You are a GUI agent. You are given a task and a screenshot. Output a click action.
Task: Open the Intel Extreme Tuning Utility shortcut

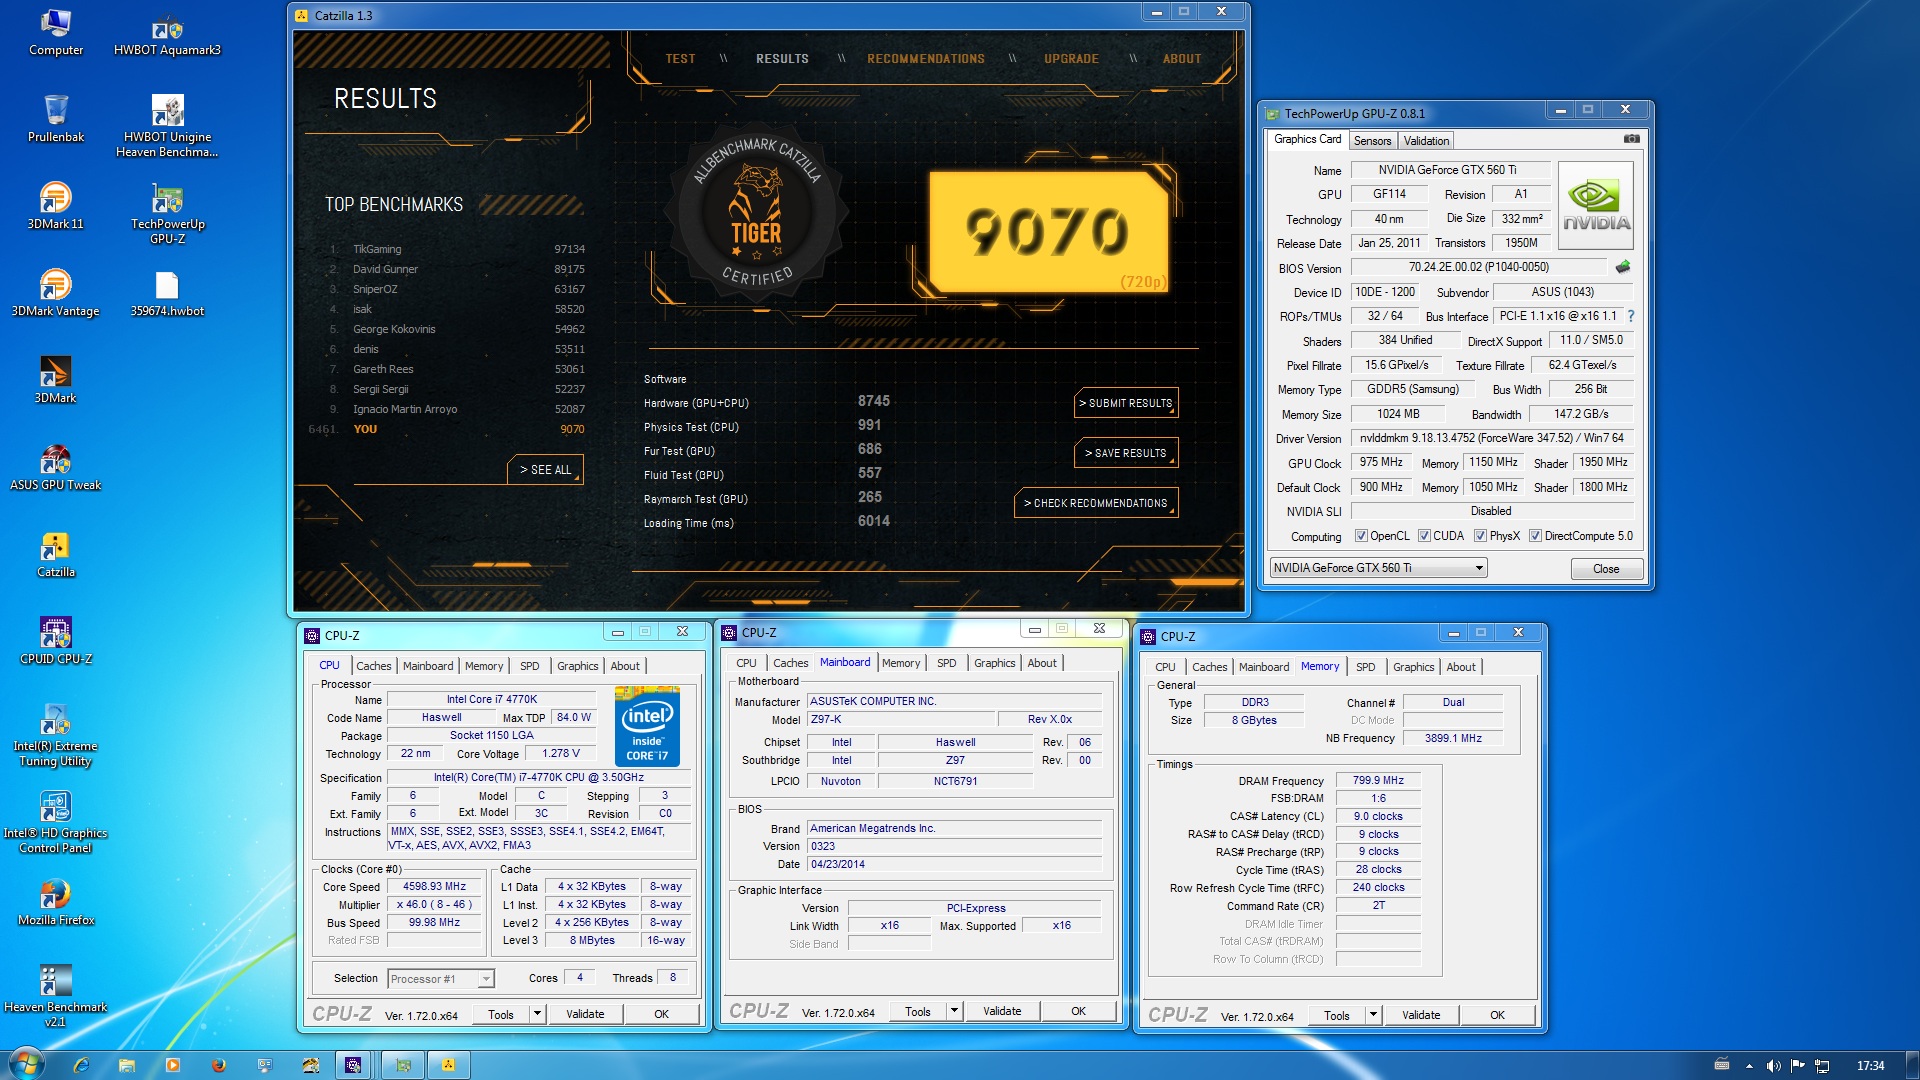point(56,735)
